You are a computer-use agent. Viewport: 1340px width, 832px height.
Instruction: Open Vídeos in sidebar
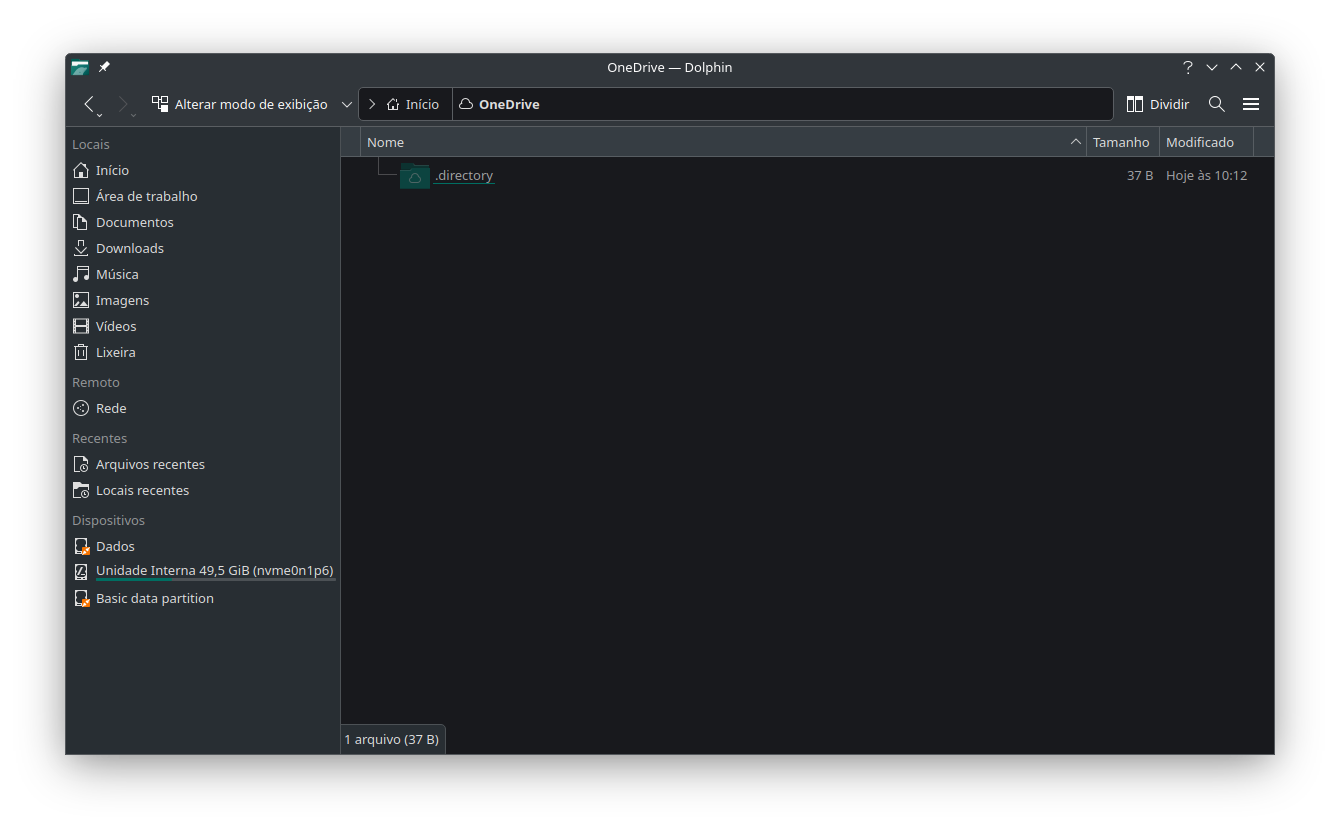point(203,326)
